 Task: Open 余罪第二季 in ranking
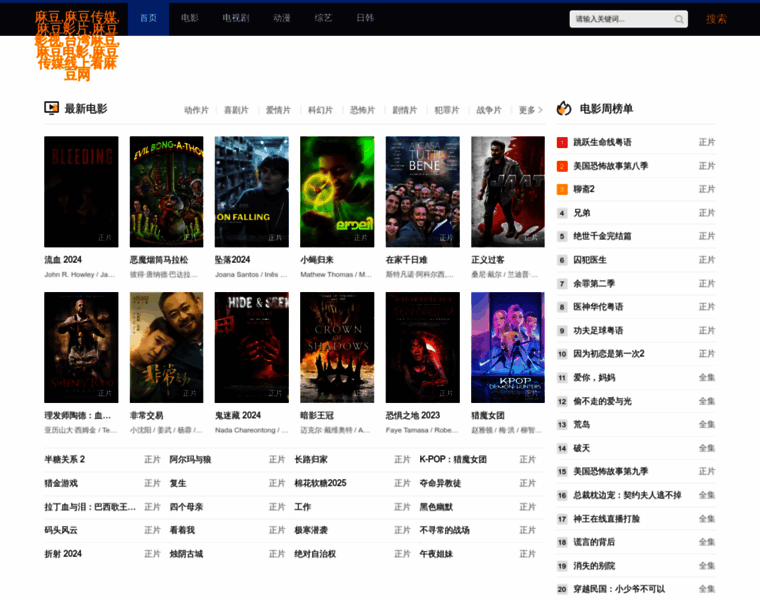coord(594,284)
